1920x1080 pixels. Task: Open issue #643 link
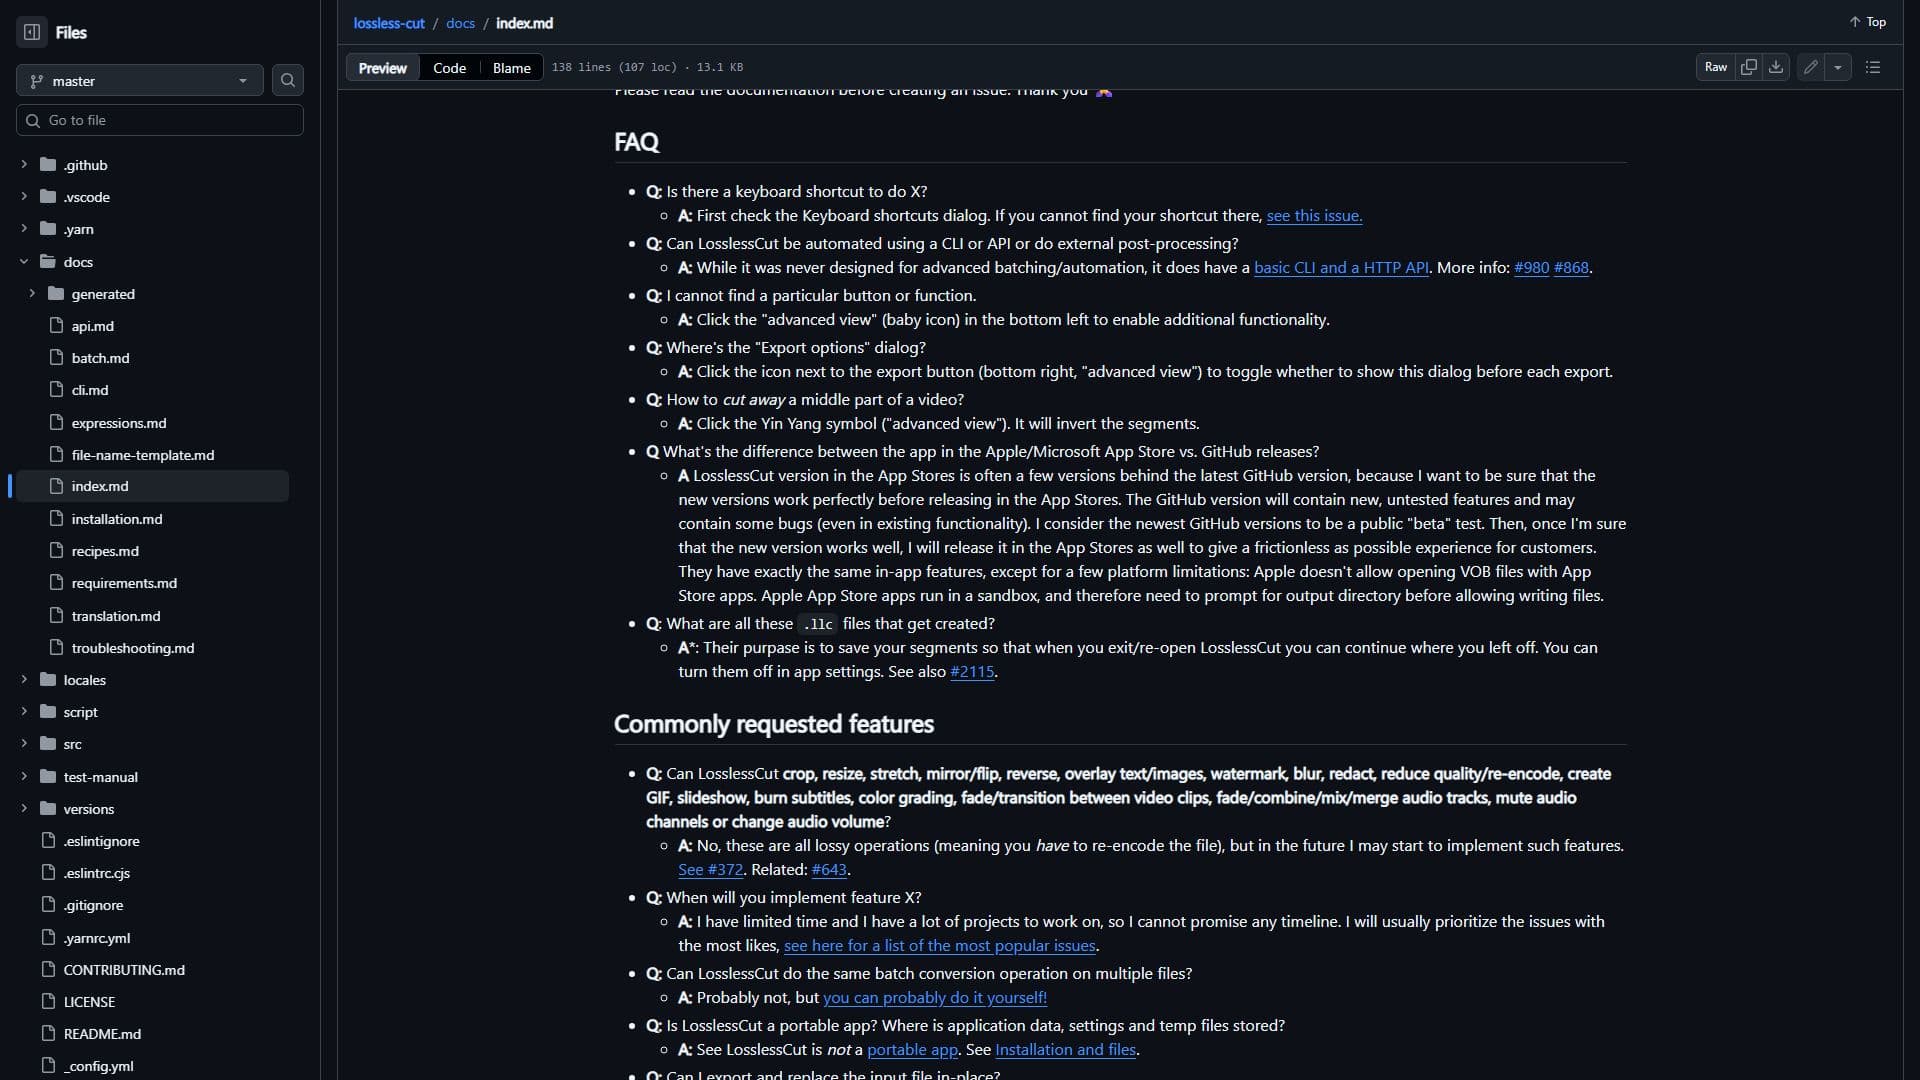[x=829, y=869]
